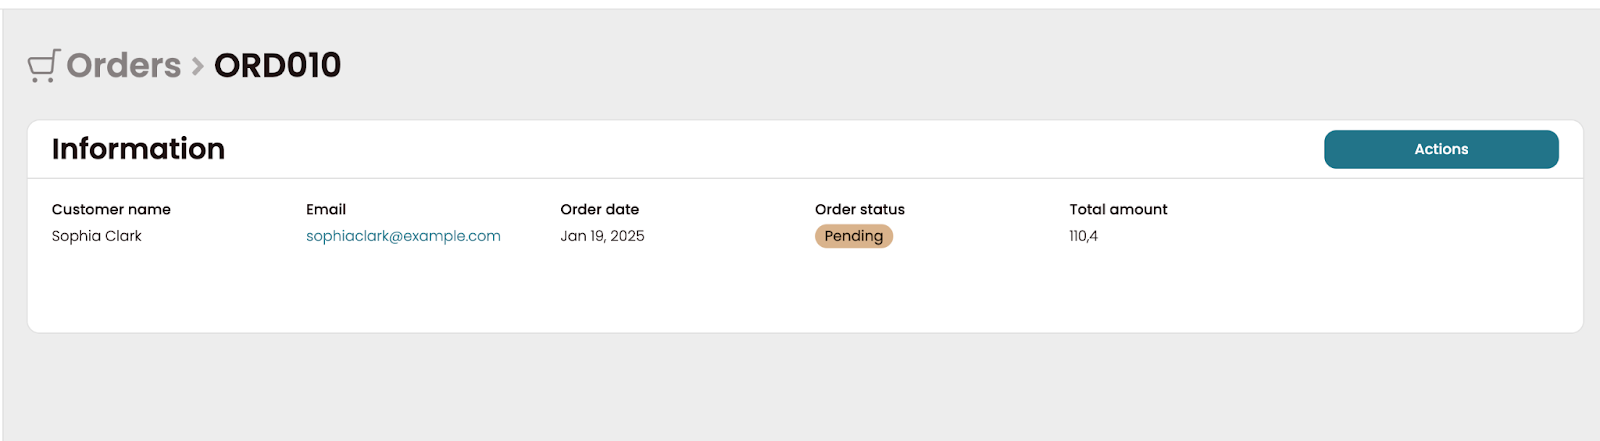
Task: Open sophiaclark@example.com email link
Action: point(403,236)
